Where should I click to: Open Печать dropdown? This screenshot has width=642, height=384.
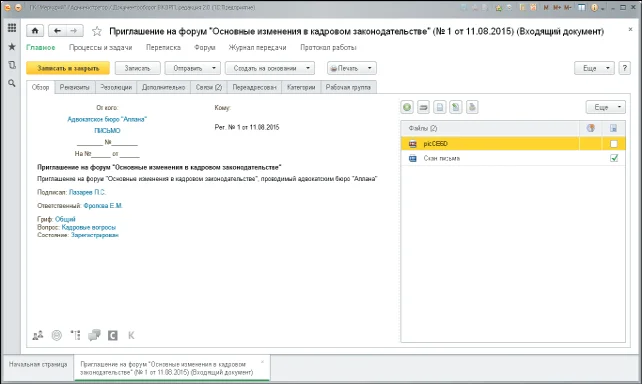[352, 68]
